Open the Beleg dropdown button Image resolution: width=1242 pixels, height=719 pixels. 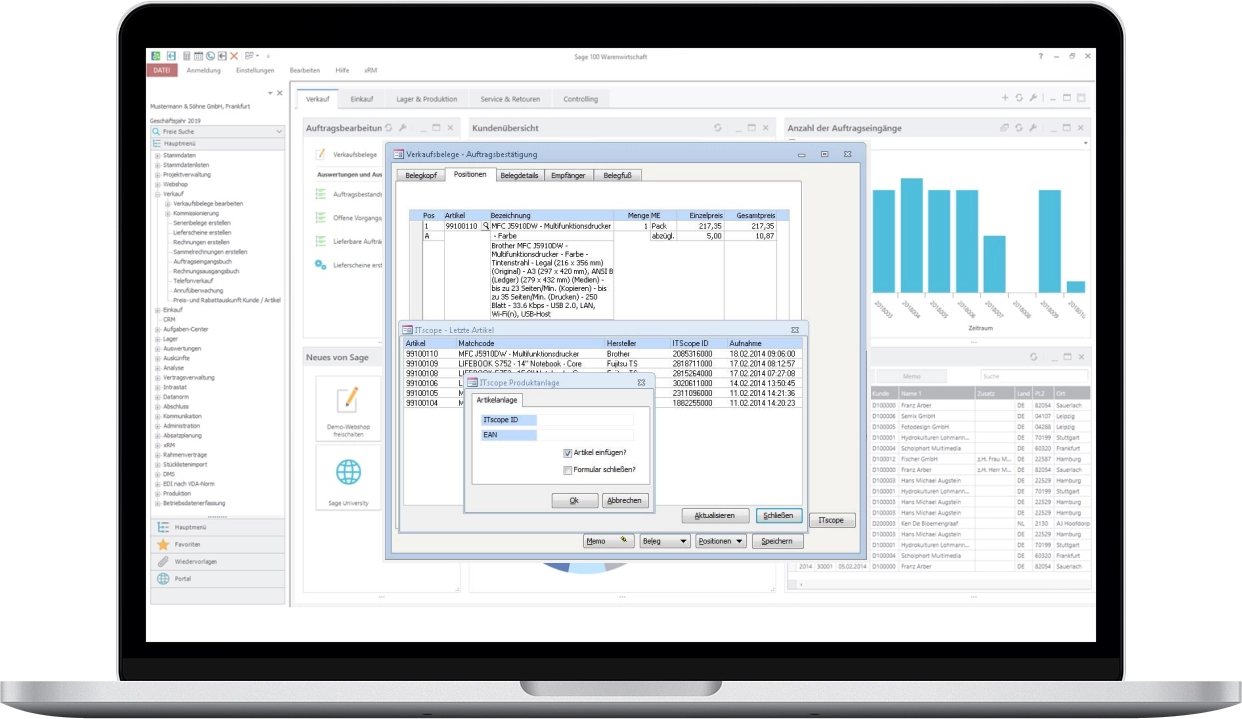[665, 541]
